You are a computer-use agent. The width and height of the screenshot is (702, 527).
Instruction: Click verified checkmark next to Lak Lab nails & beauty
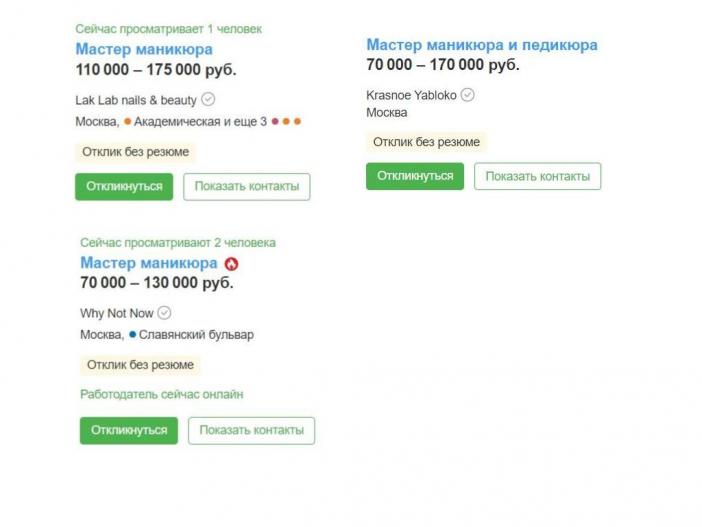[x=208, y=99]
